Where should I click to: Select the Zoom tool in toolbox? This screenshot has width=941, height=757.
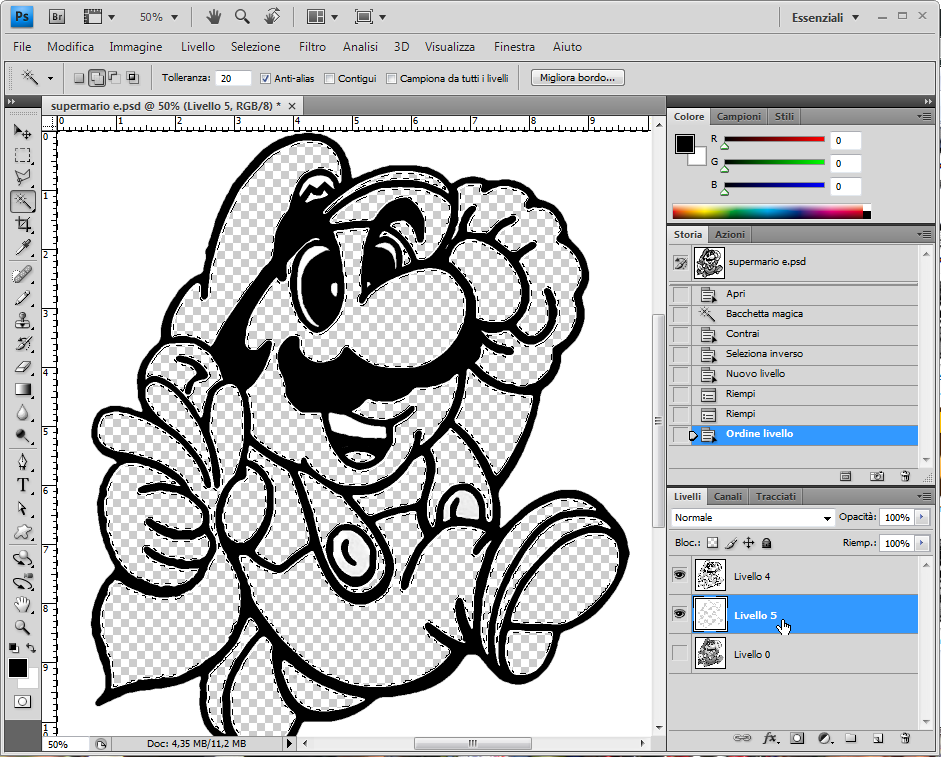click(x=22, y=627)
